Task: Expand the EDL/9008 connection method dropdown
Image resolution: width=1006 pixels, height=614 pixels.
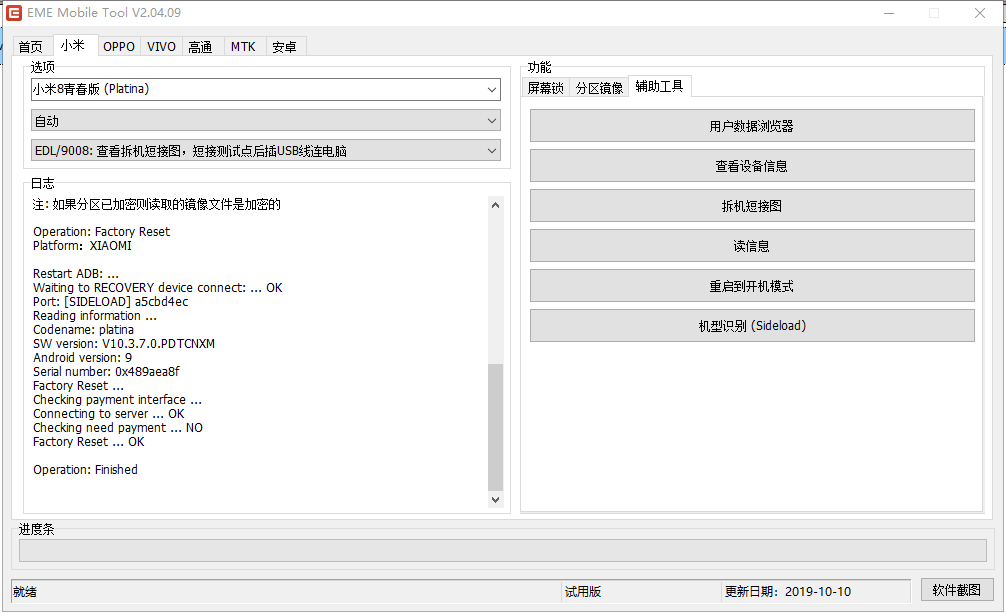Action: point(266,151)
